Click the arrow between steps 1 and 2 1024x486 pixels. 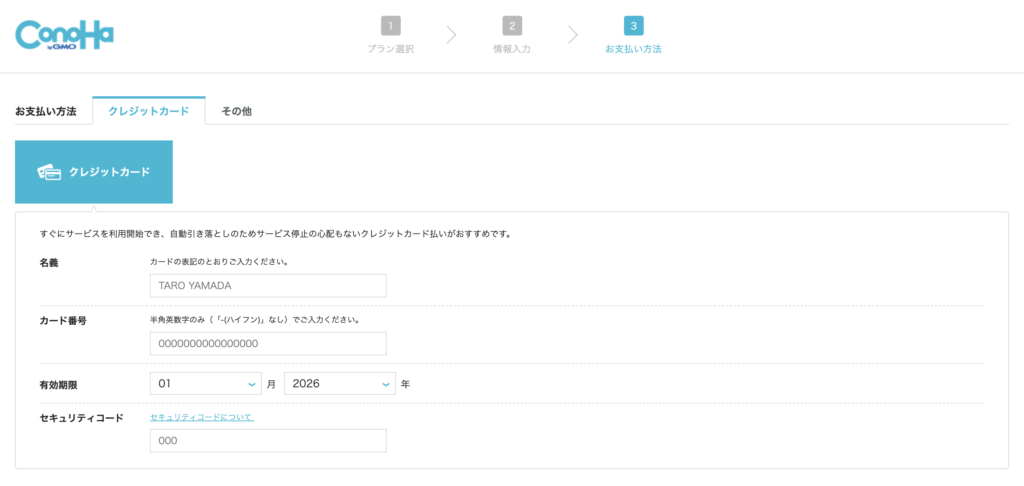point(451,35)
